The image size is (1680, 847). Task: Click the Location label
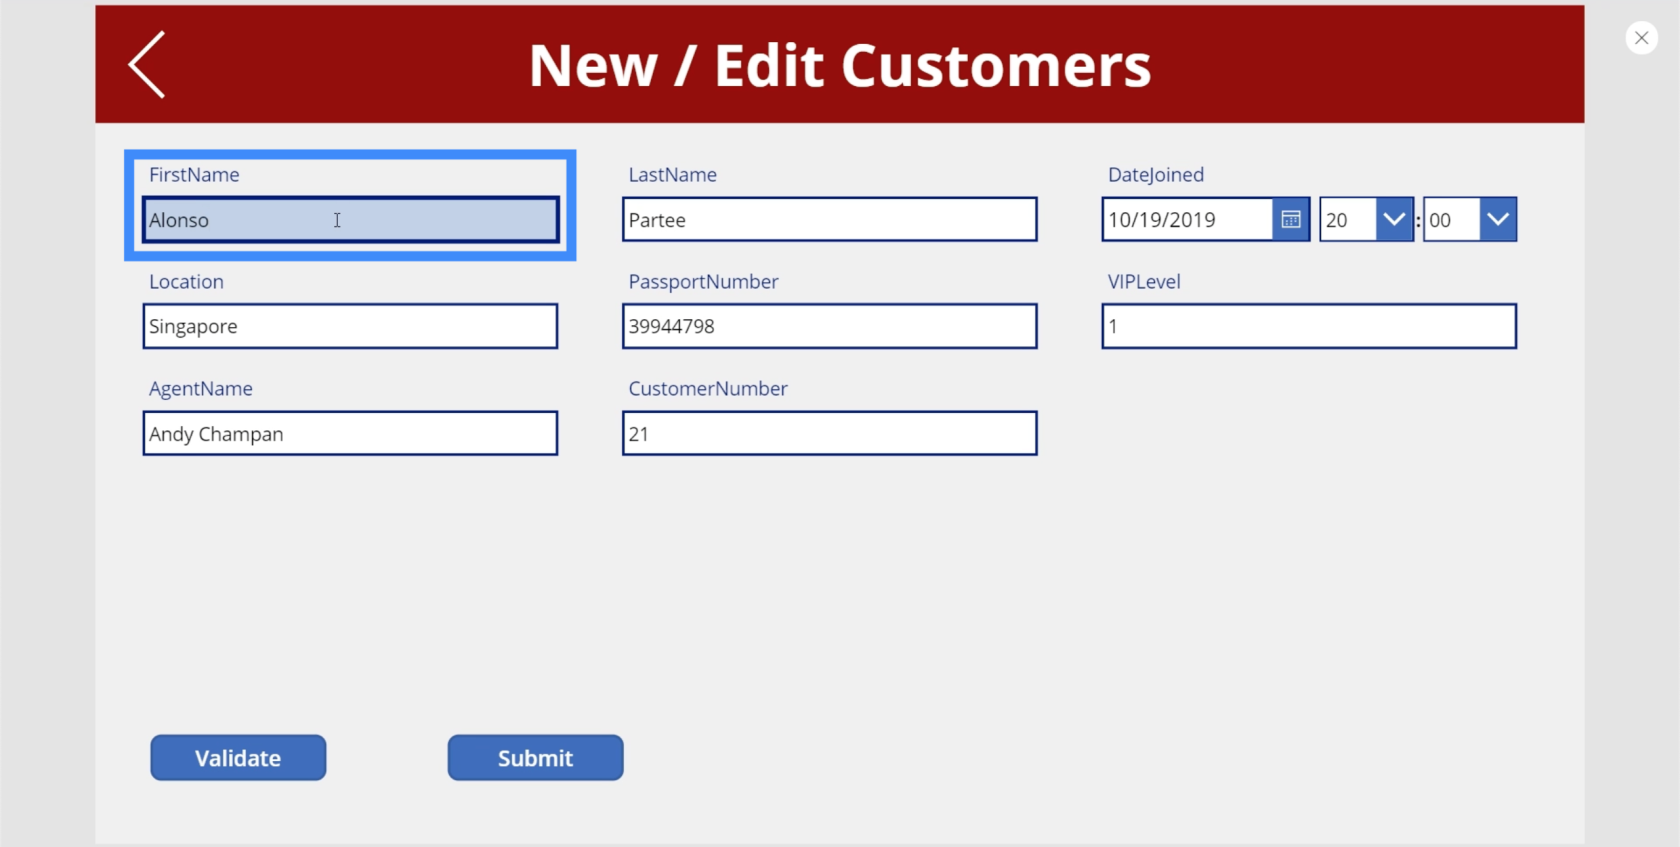tap(186, 282)
